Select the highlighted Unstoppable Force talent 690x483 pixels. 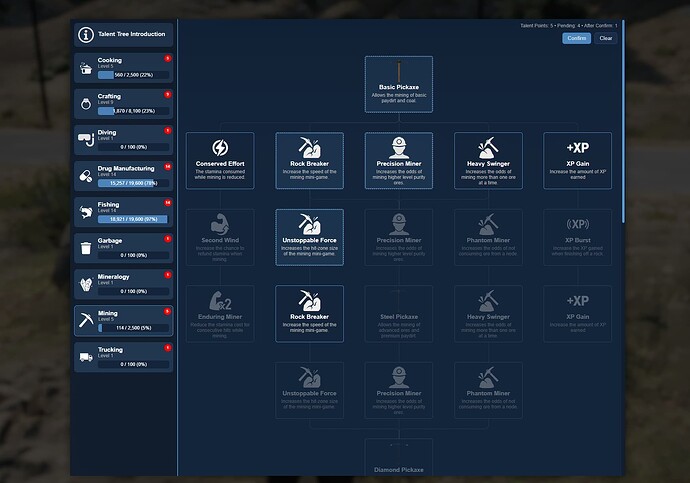[x=309, y=237]
